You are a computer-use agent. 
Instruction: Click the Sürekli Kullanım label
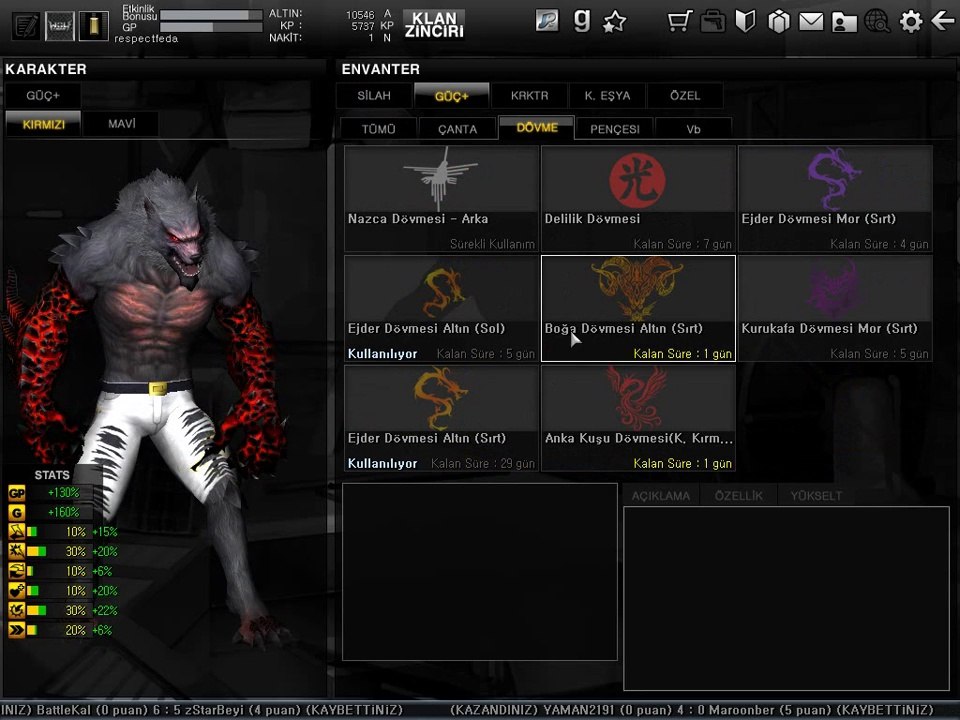[492, 244]
